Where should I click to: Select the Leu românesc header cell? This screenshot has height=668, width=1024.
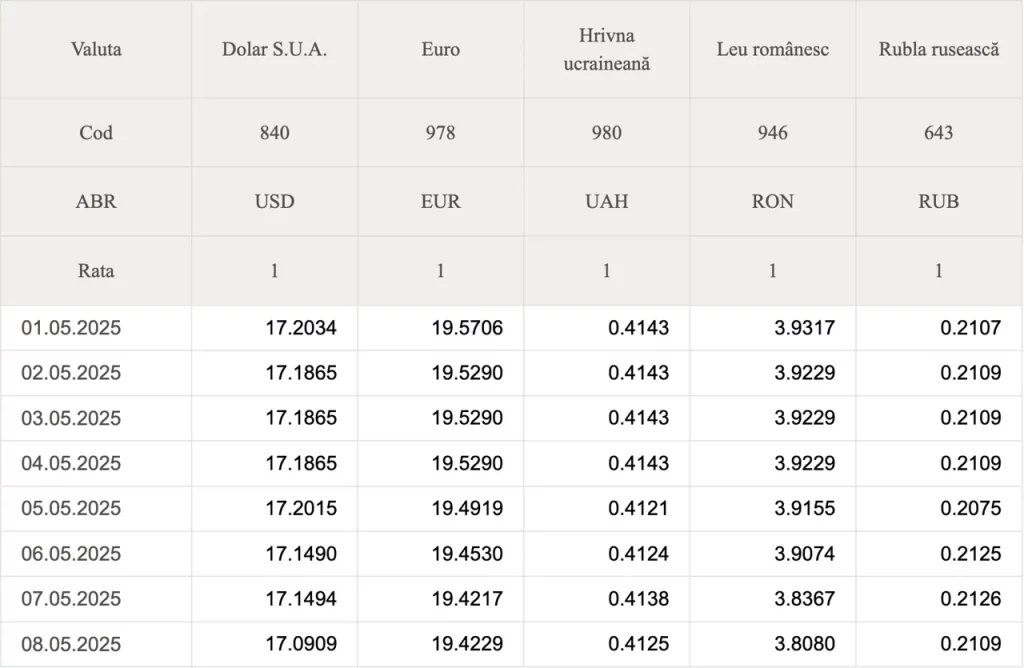[x=773, y=50]
